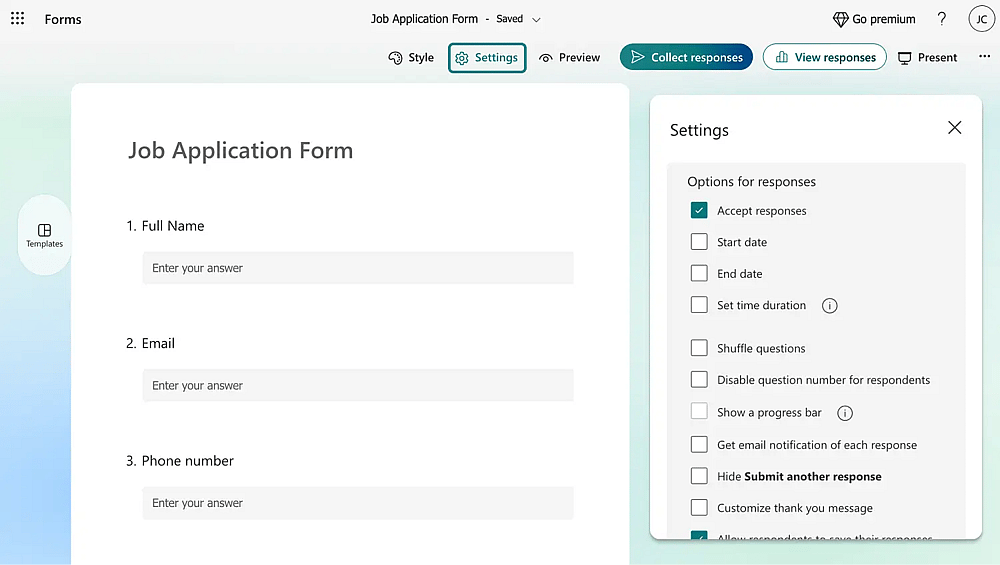Enable the Shuffle questions checkbox
The image size is (1000, 565).
699,348
